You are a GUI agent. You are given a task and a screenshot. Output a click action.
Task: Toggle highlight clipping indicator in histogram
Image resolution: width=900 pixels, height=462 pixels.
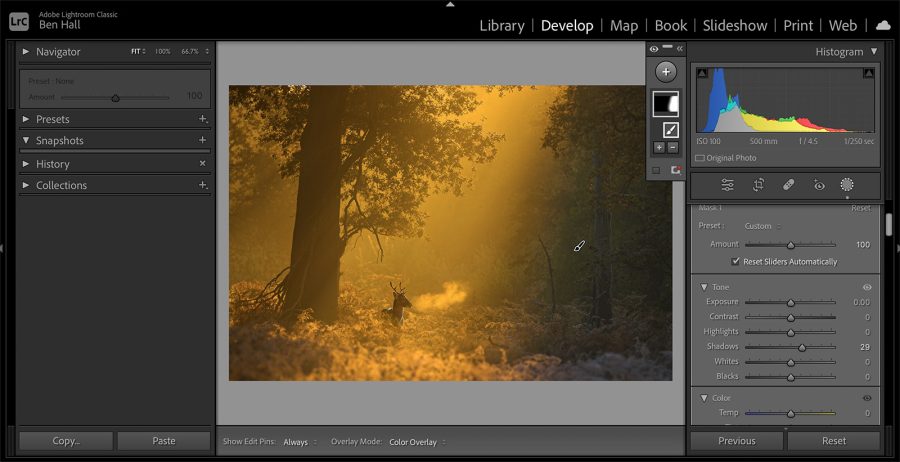tap(868, 73)
